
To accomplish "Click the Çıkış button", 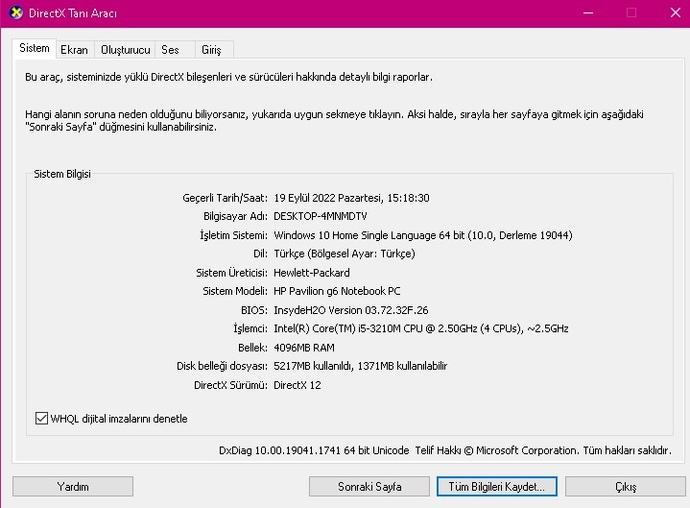I will tap(625, 486).
